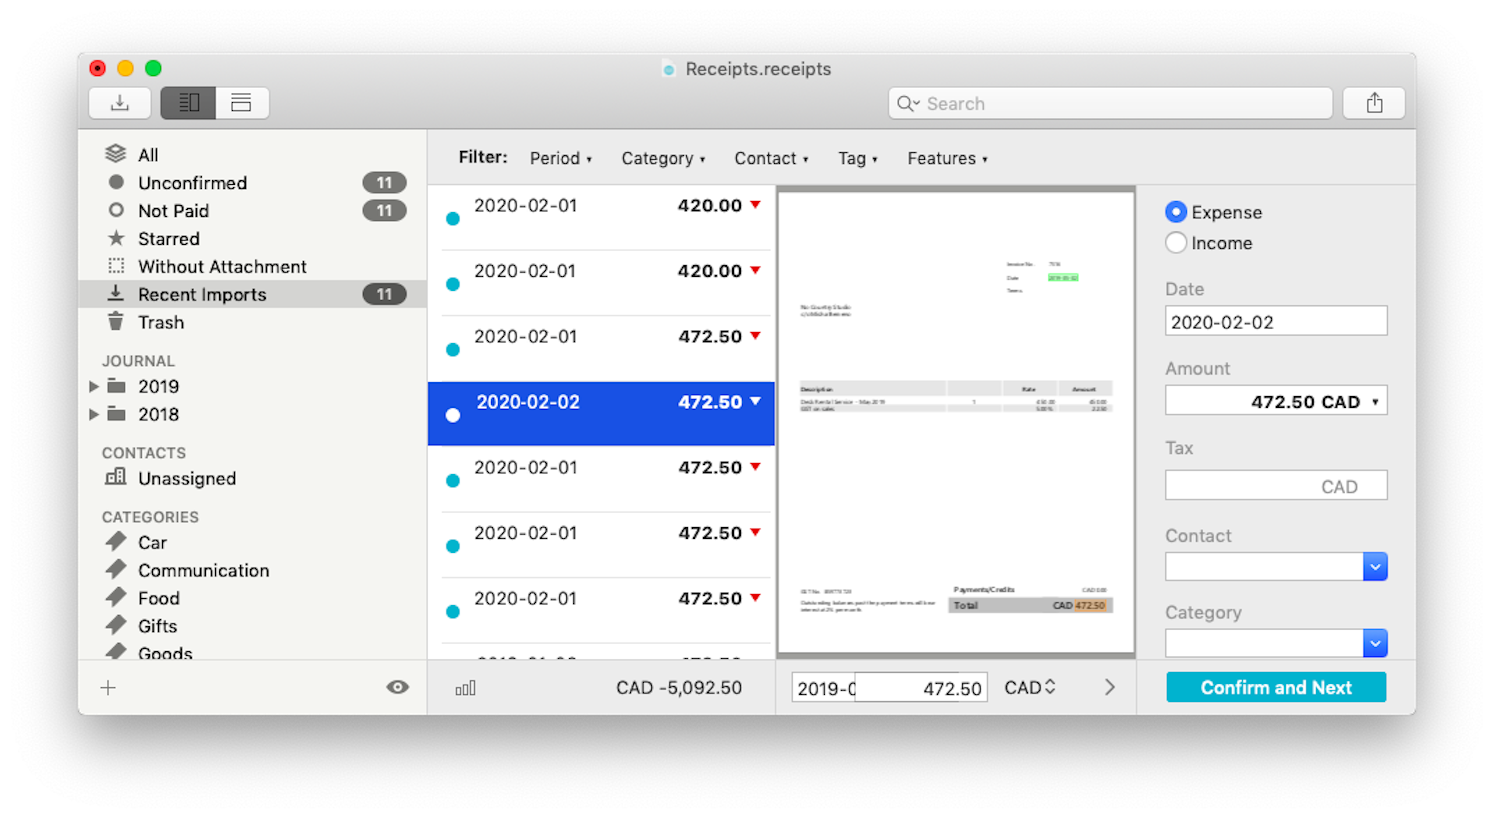The height and width of the screenshot is (818, 1494).
Task: Switch to list view layout icon
Action: point(242,103)
